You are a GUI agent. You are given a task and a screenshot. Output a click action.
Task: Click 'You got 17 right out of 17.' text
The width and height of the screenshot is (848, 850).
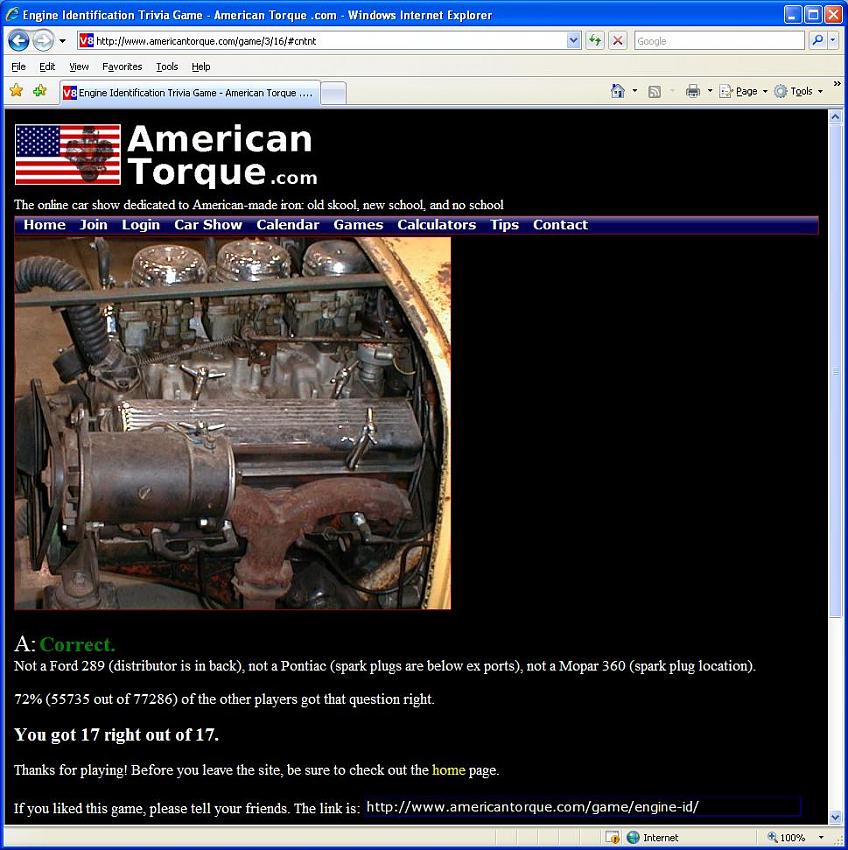pyautogui.click(x=117, y=735)
